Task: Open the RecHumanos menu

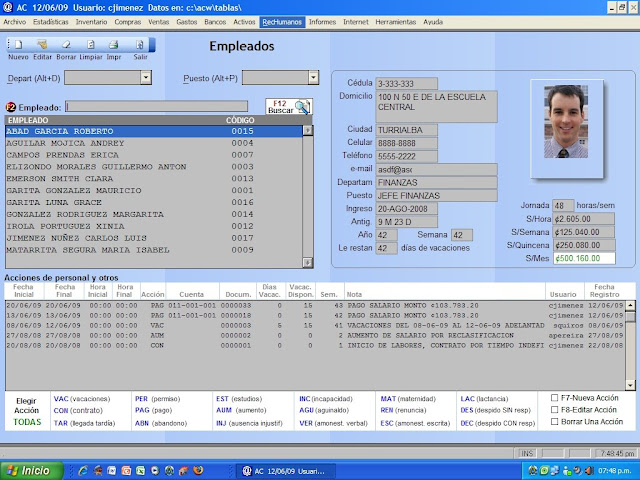Action: 282,22
